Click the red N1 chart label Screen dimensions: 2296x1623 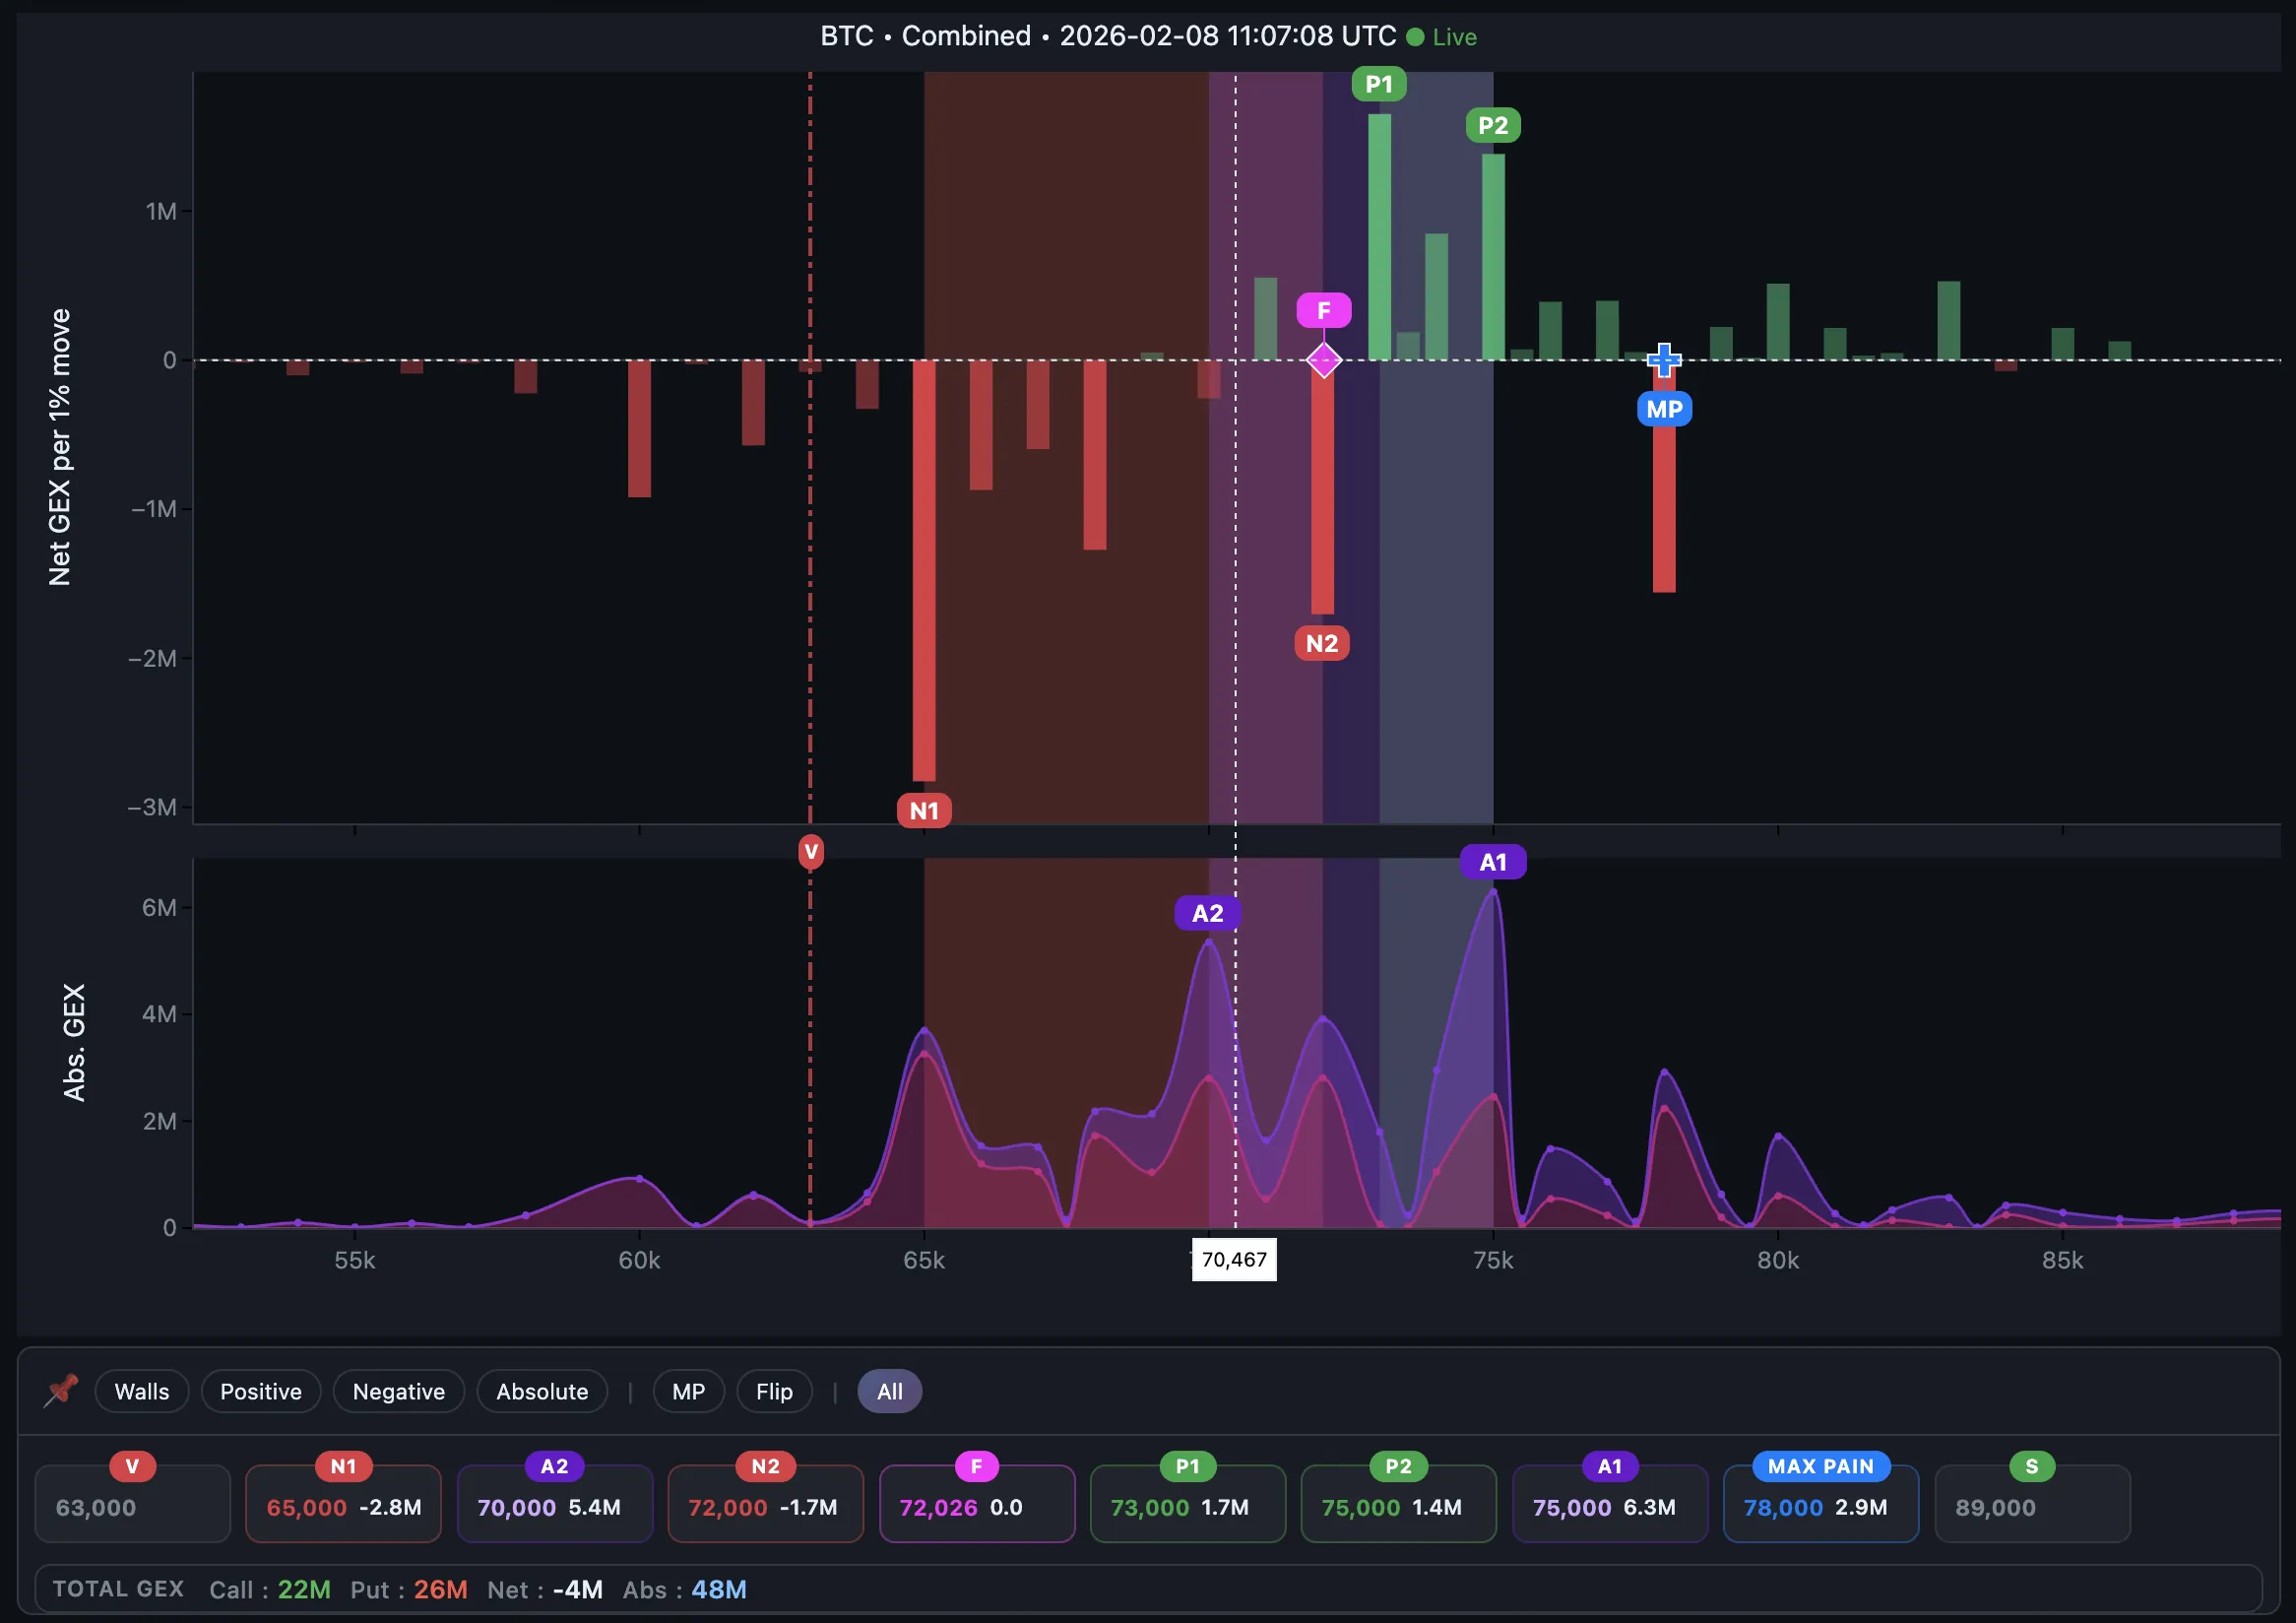click(x=924, y=811)
